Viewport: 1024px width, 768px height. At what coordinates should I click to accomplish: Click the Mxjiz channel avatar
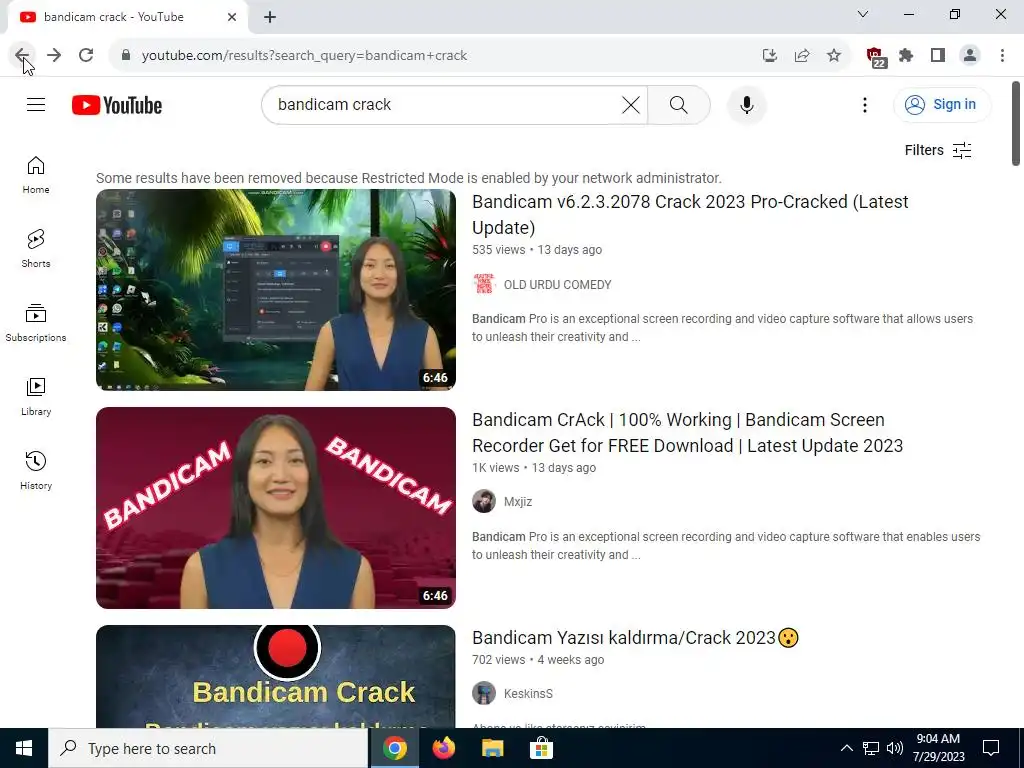click(x=484, y=502)
